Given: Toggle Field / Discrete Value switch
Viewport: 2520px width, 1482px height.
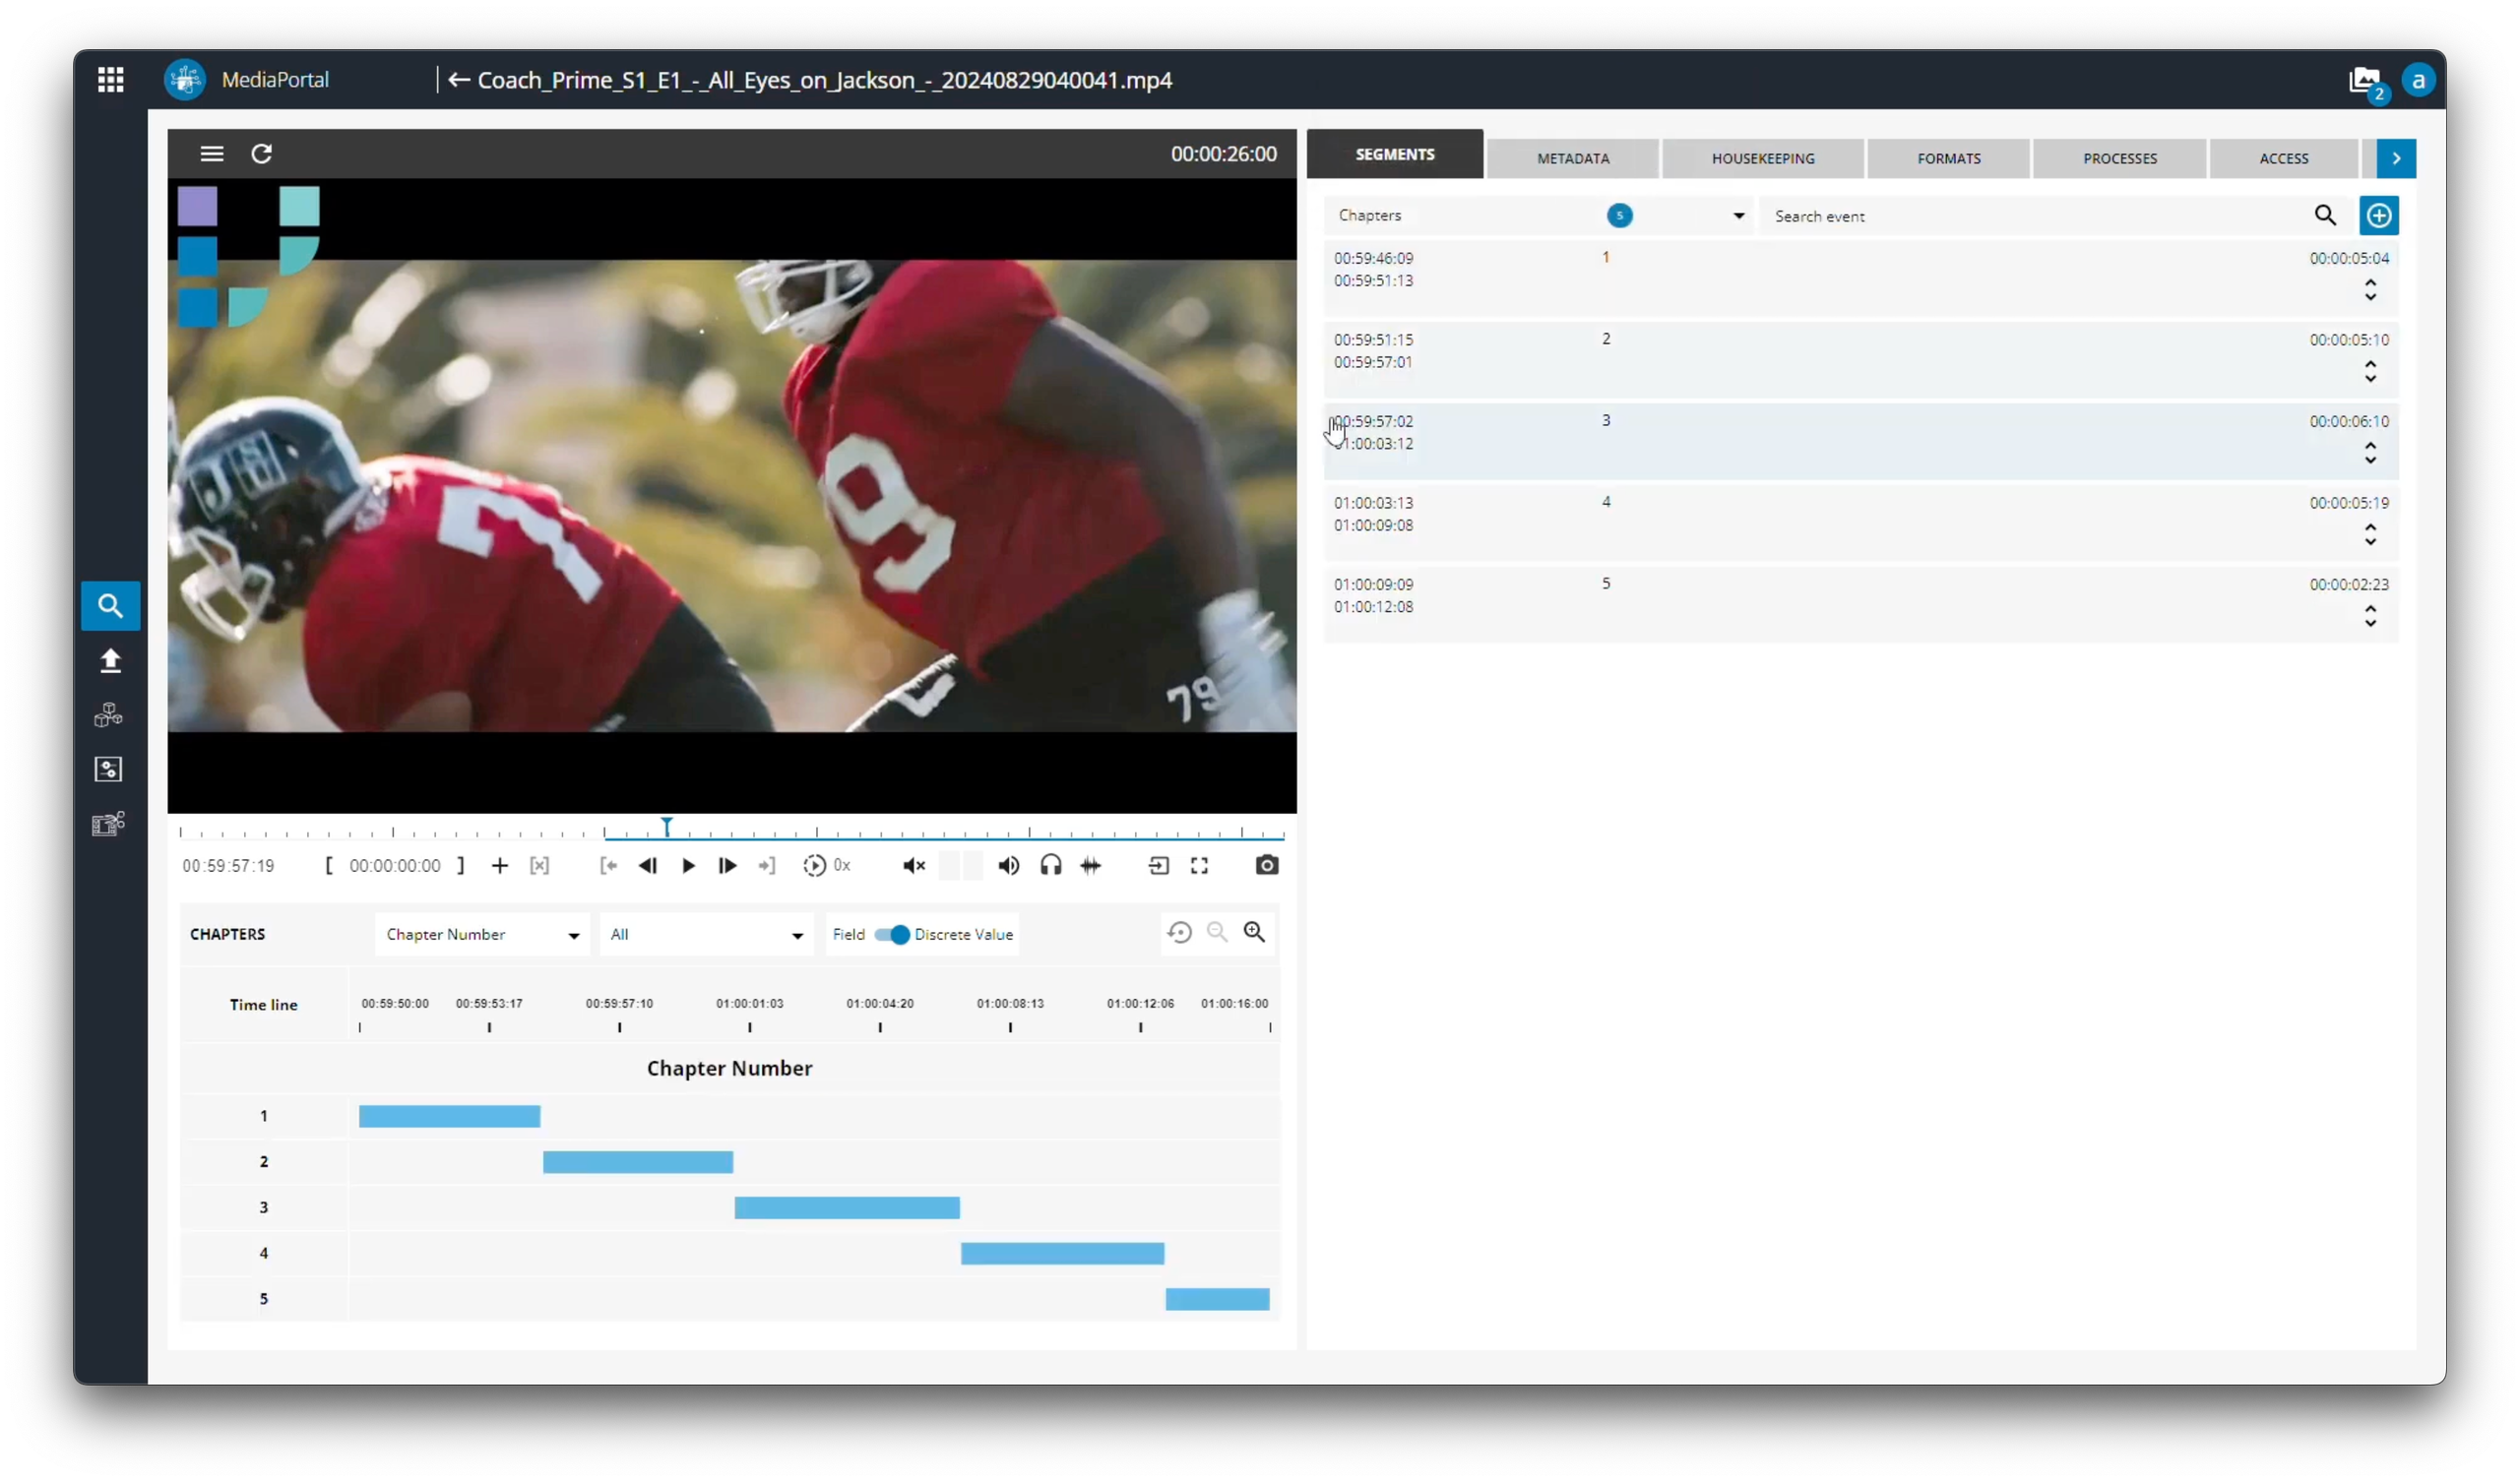Looking at the screenshot, I should (x=892, y=935).
